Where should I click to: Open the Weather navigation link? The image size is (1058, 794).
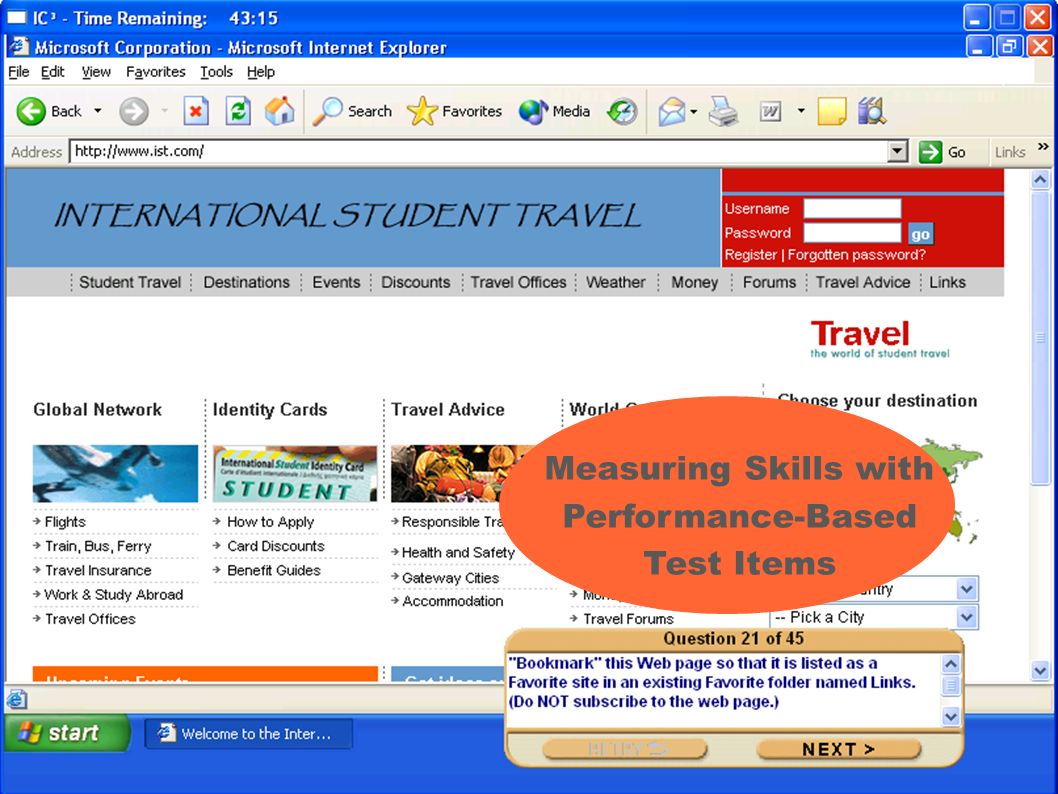(x=615, y=282)
